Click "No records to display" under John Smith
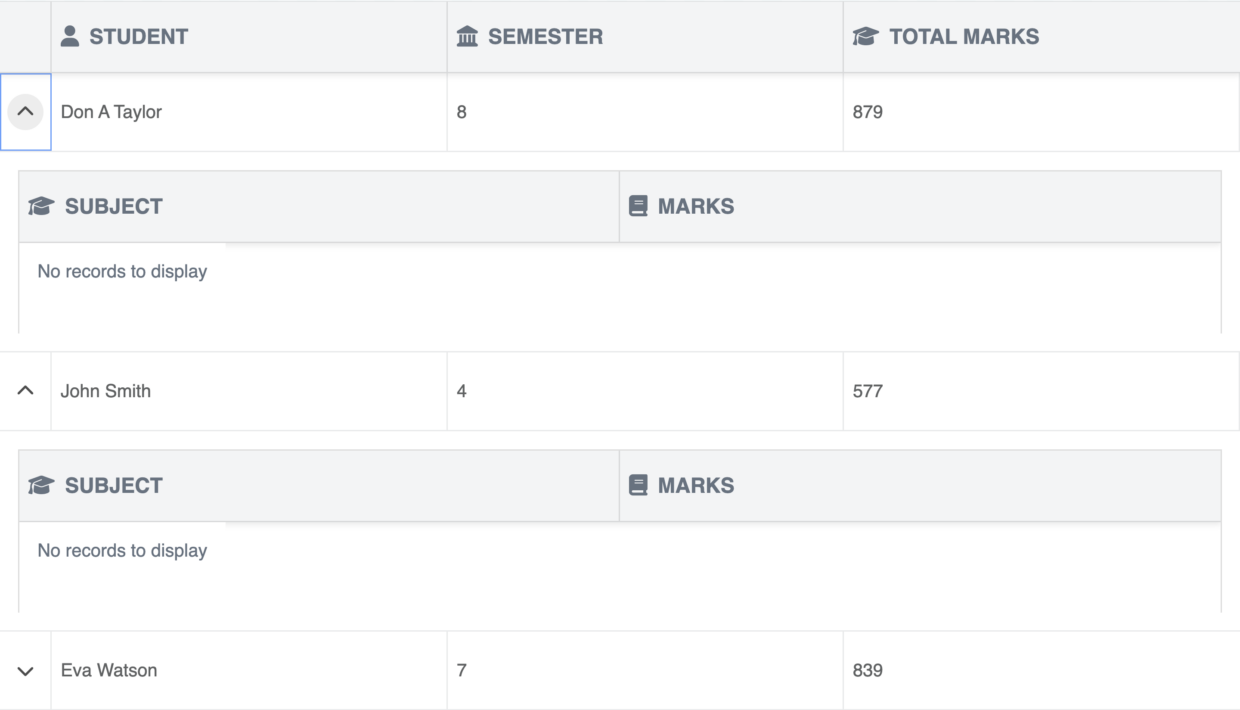Viewport: 1240px width, 710px height. coord(122,551)
